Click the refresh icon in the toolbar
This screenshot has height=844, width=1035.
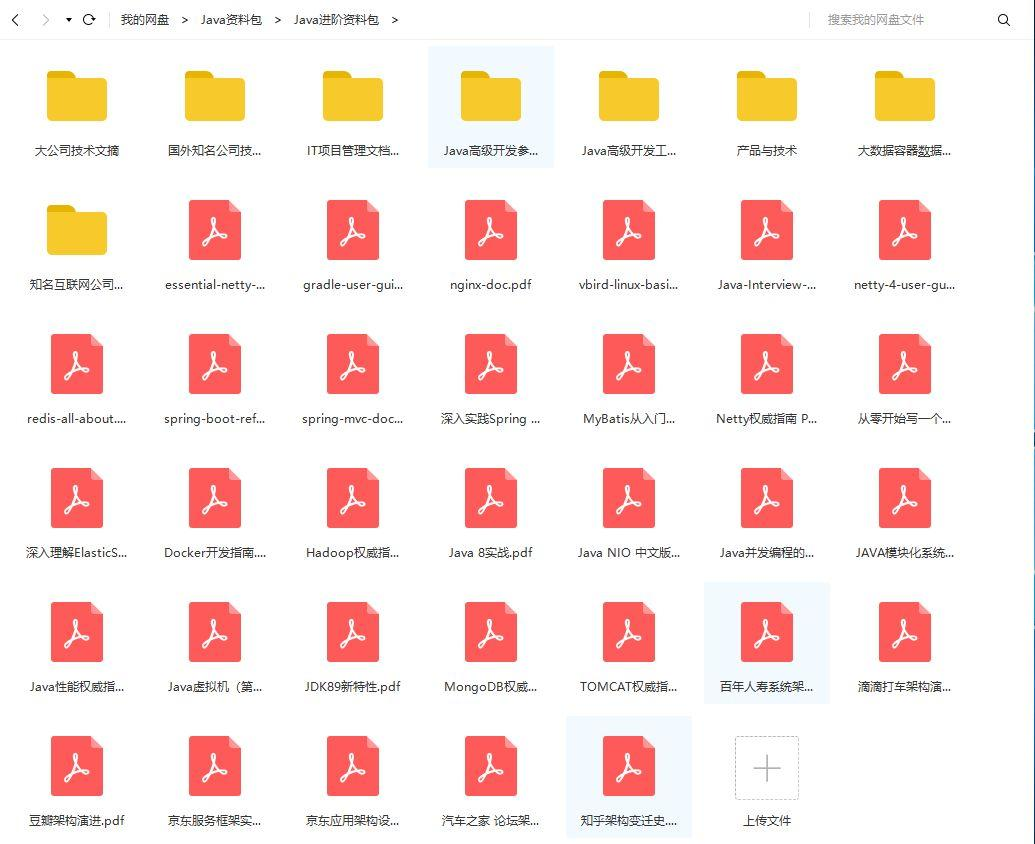point(89,20)
